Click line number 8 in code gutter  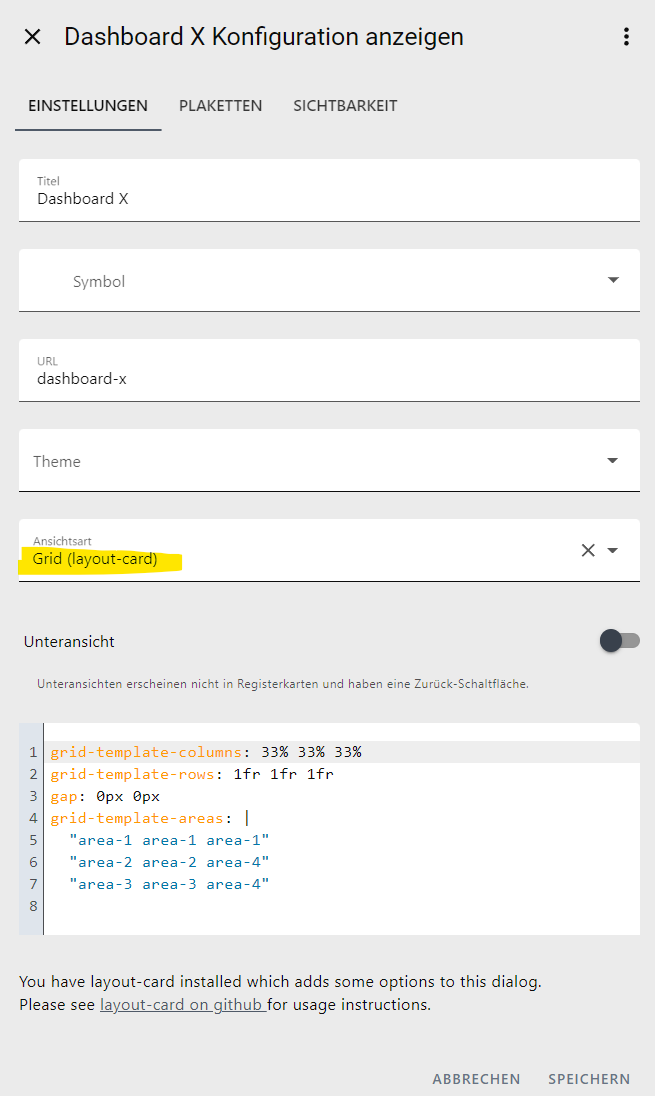[x=33, y=906]
